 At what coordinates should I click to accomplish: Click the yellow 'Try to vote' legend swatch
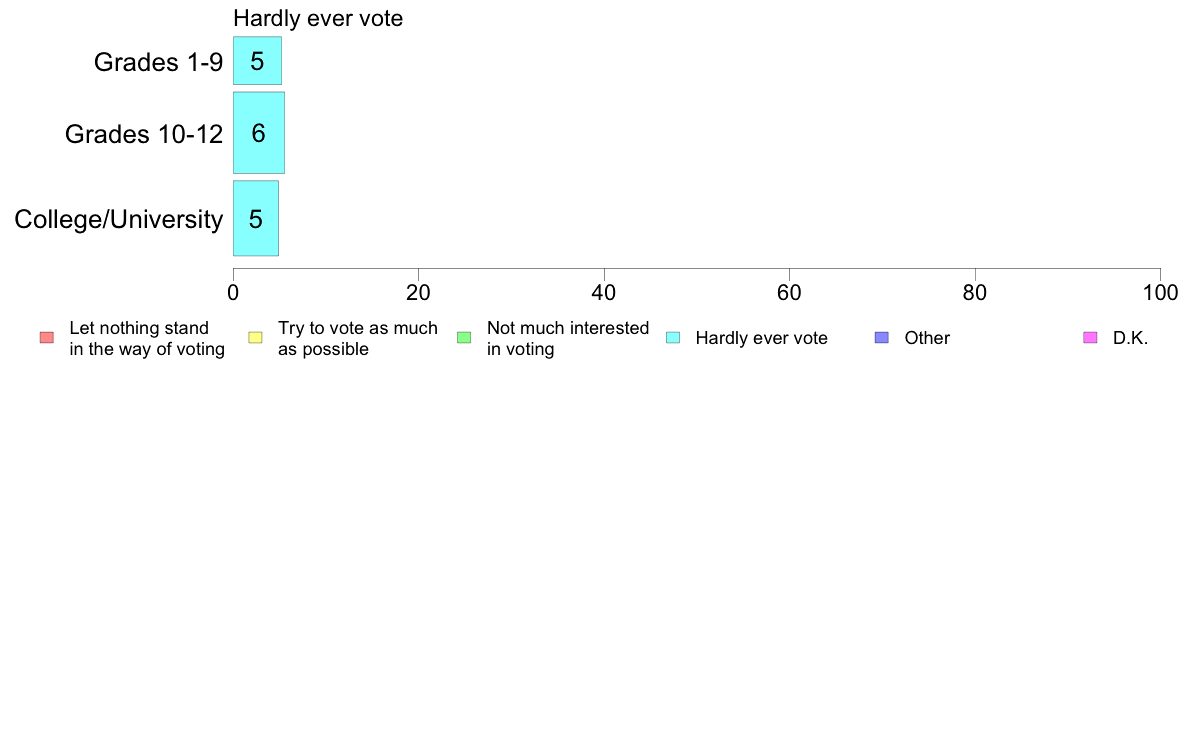255,338
